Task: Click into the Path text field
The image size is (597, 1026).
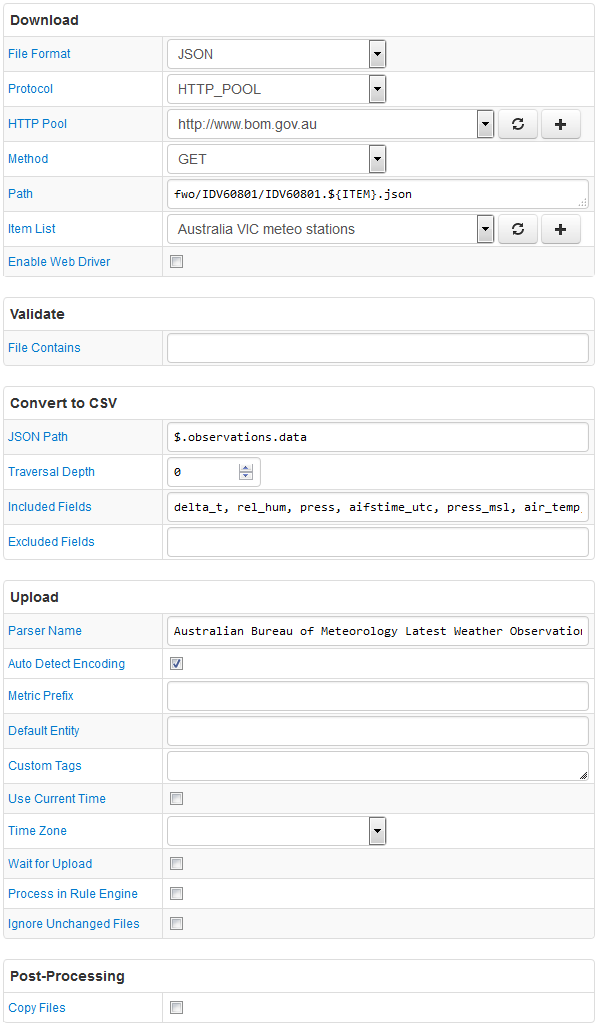Action: pyautogui.click(x=378, y=194)
